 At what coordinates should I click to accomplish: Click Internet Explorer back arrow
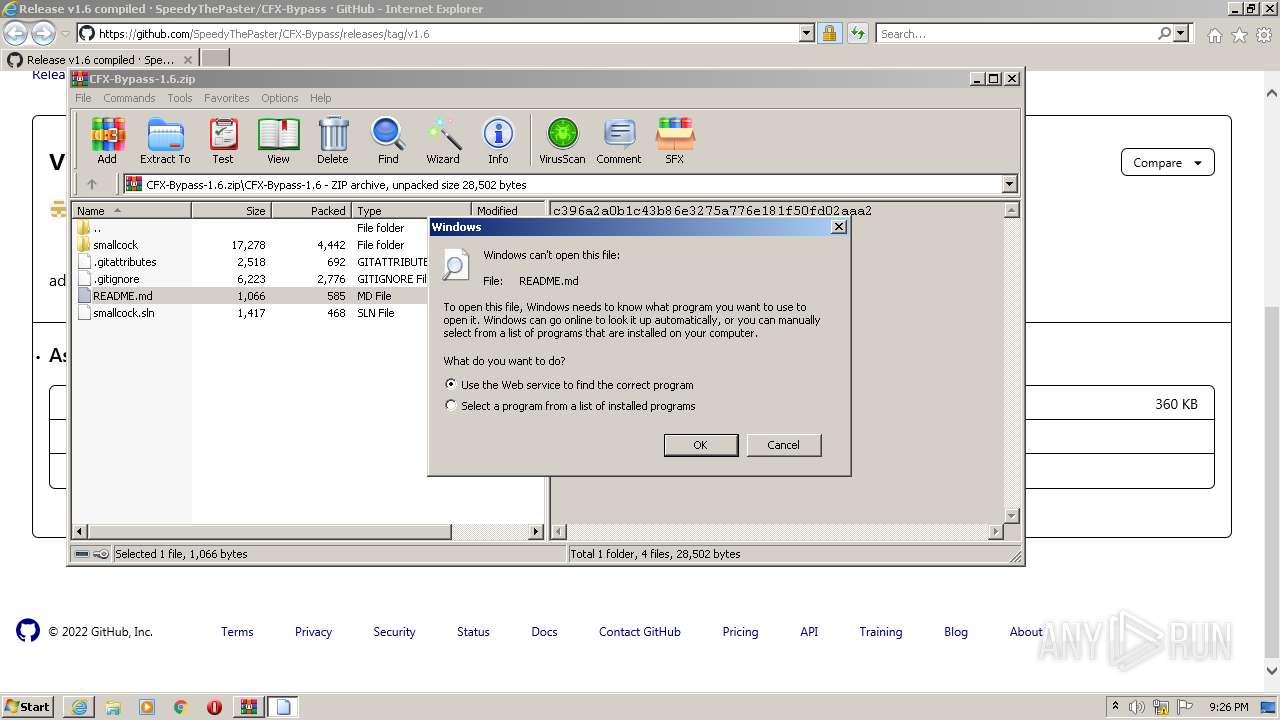pos(15,34)
